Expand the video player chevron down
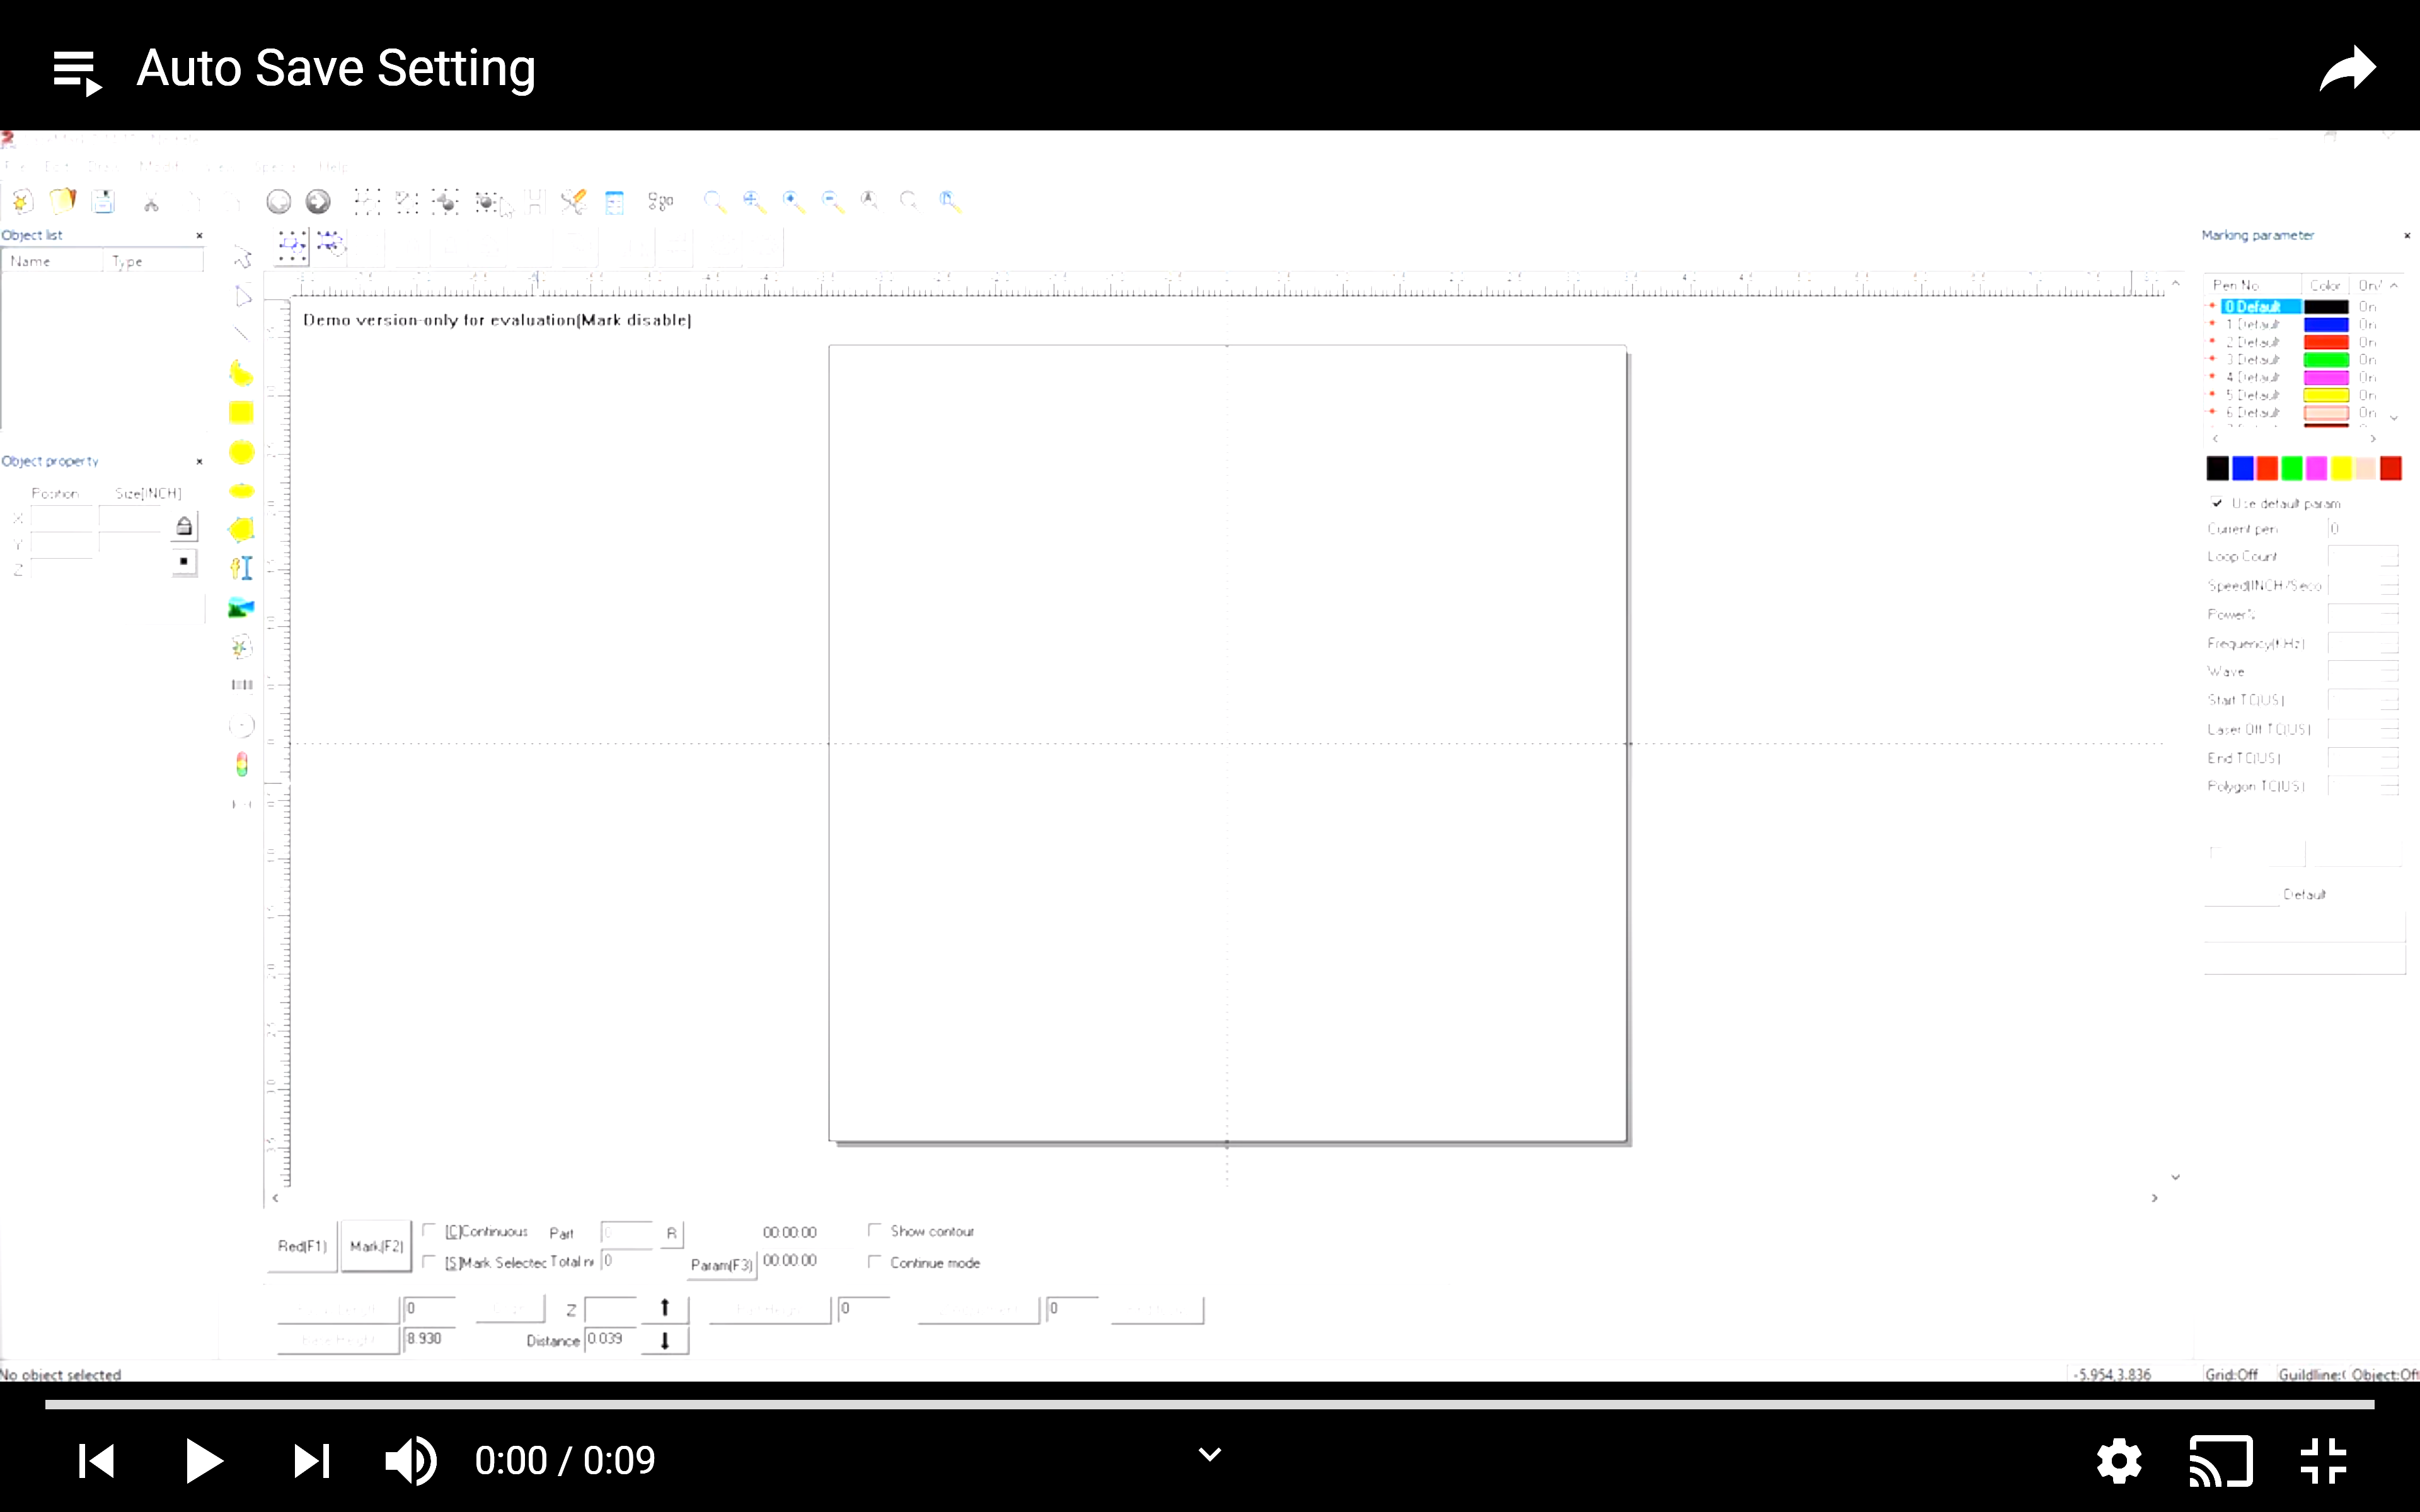This screenshot has width=2420, height=1512. (x=1209, y=1455)
